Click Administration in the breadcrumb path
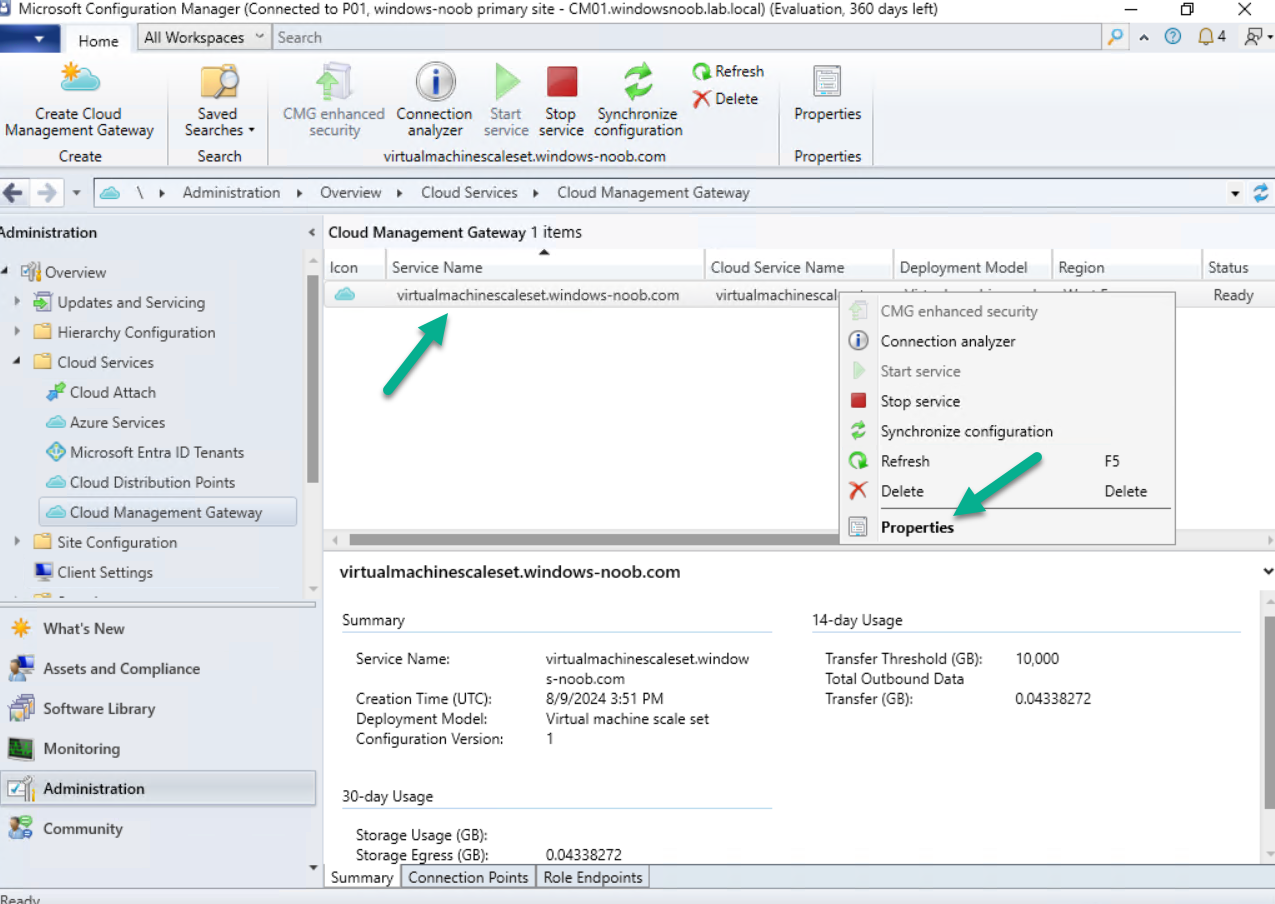1275x904 pixels. [231, 193]
